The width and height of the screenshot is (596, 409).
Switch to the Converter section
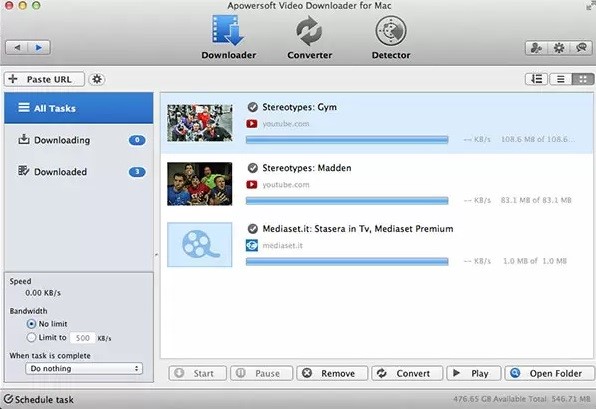pyautogui.click(x=309, y=37)
